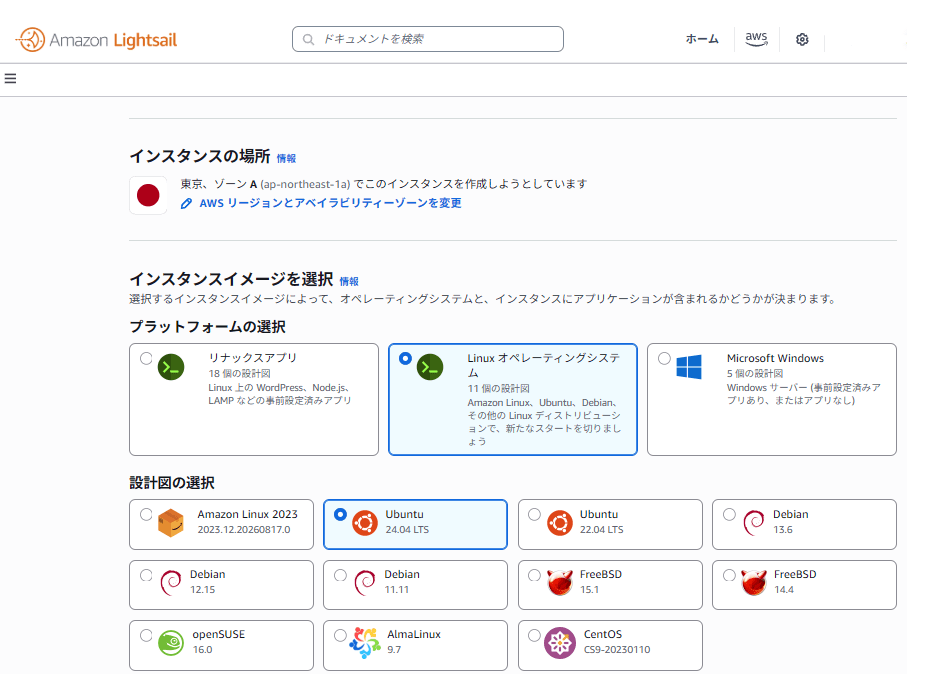Click the Japan flag region icon
Viewport: 931px width, 674px height.
click(148, 195)
